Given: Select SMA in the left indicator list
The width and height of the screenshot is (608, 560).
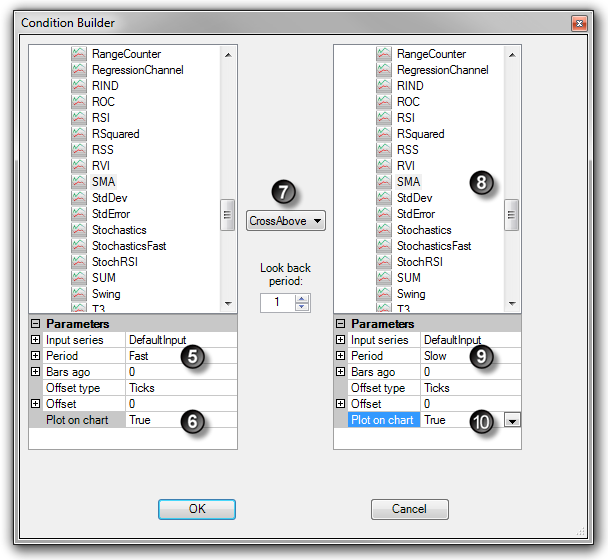Looking at the screenshot, I should [103, 182].
